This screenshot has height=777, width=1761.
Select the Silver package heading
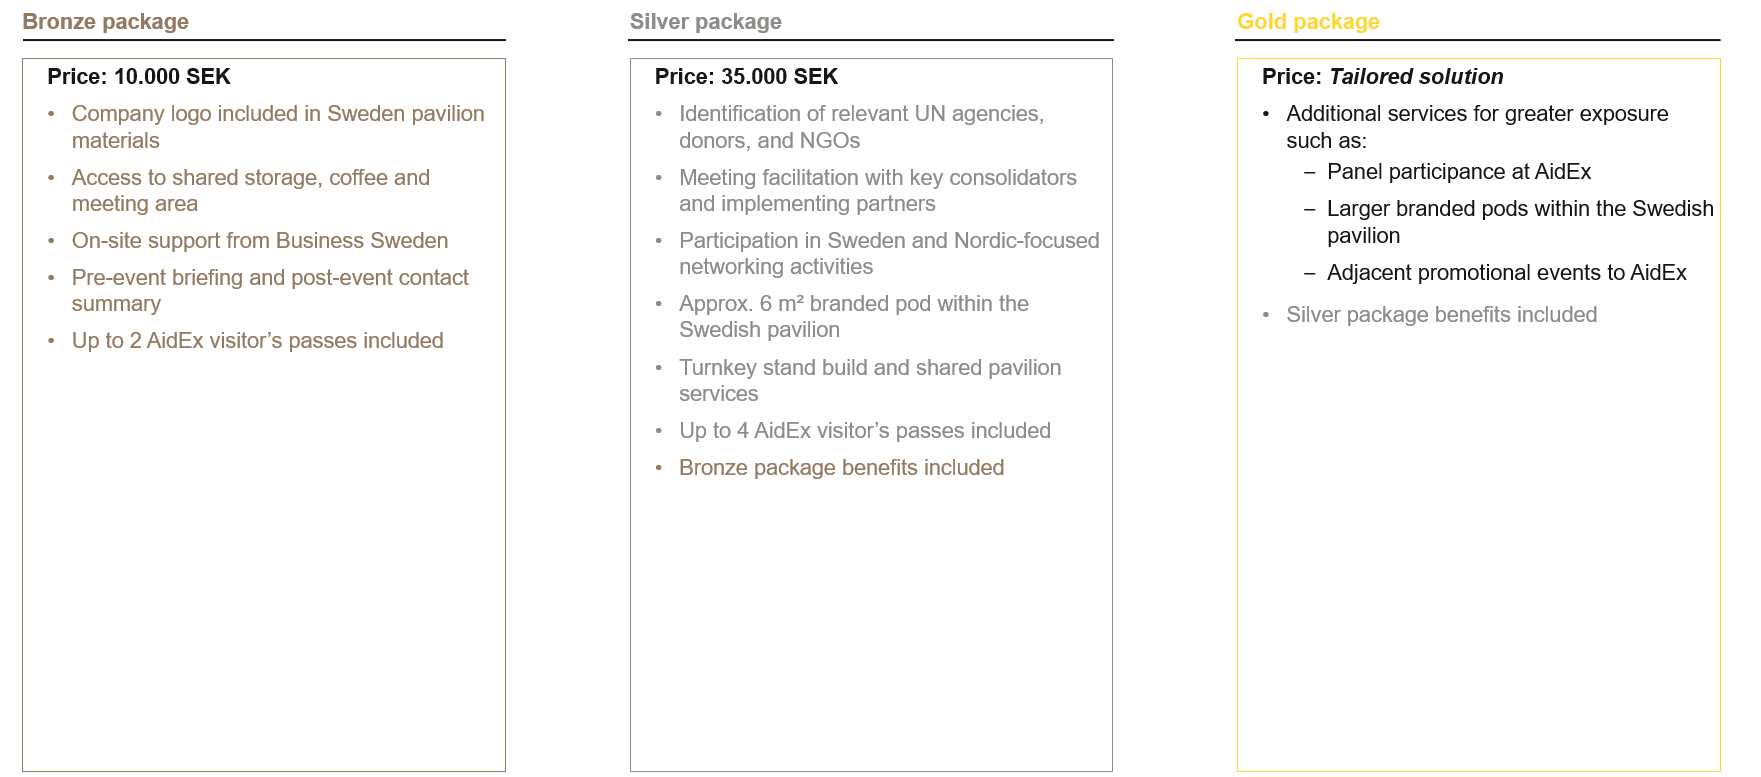(705, 22)
